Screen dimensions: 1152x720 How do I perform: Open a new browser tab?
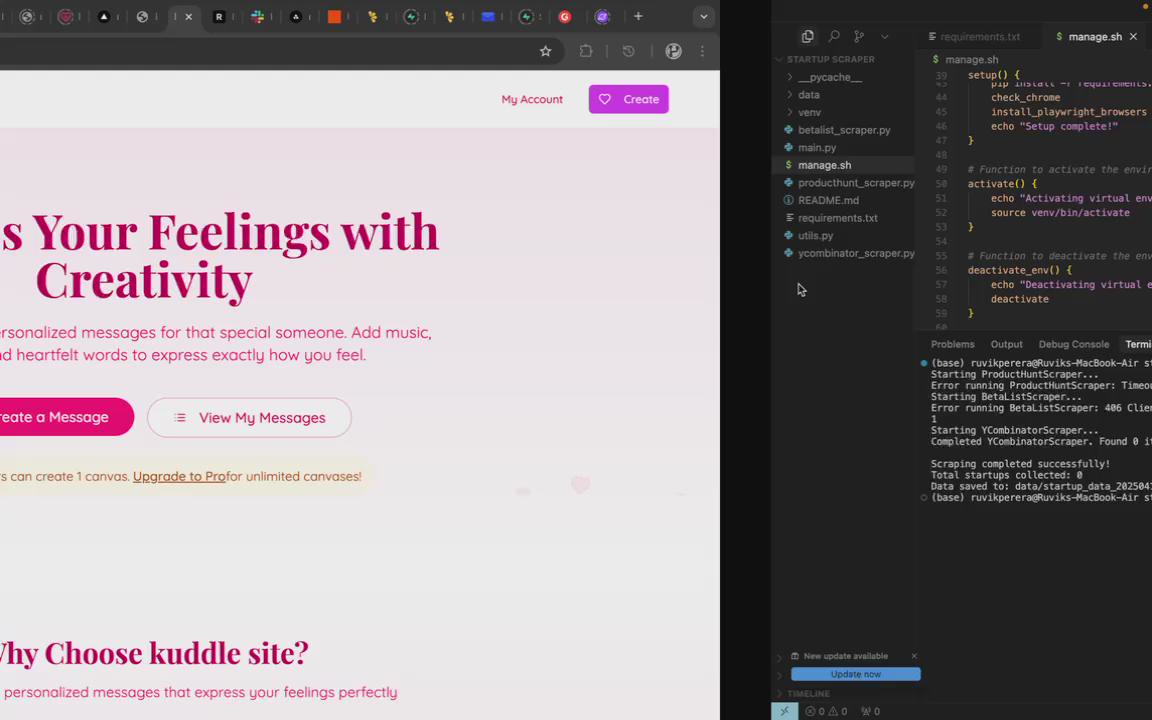[x=638, y=16]
